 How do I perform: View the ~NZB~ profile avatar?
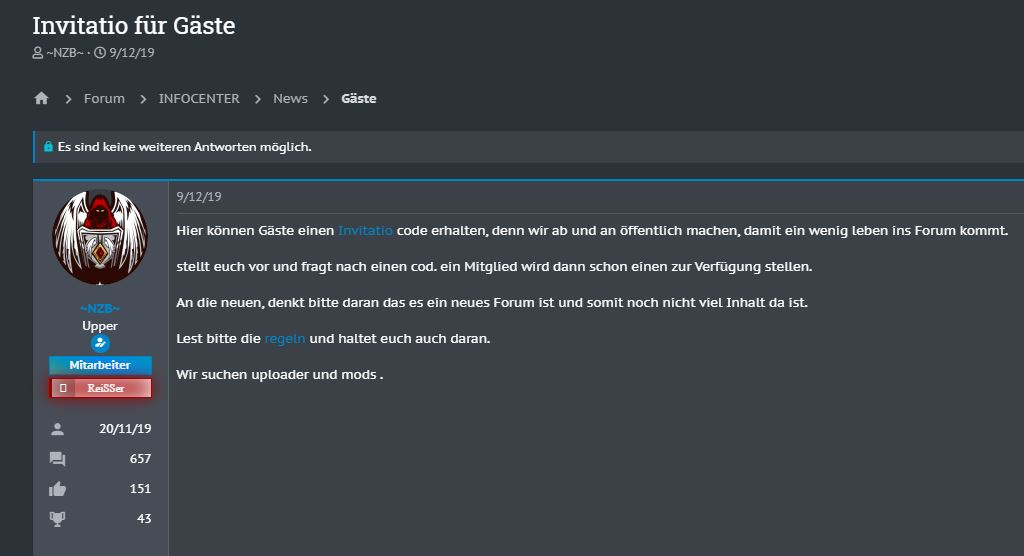point(100,237)
